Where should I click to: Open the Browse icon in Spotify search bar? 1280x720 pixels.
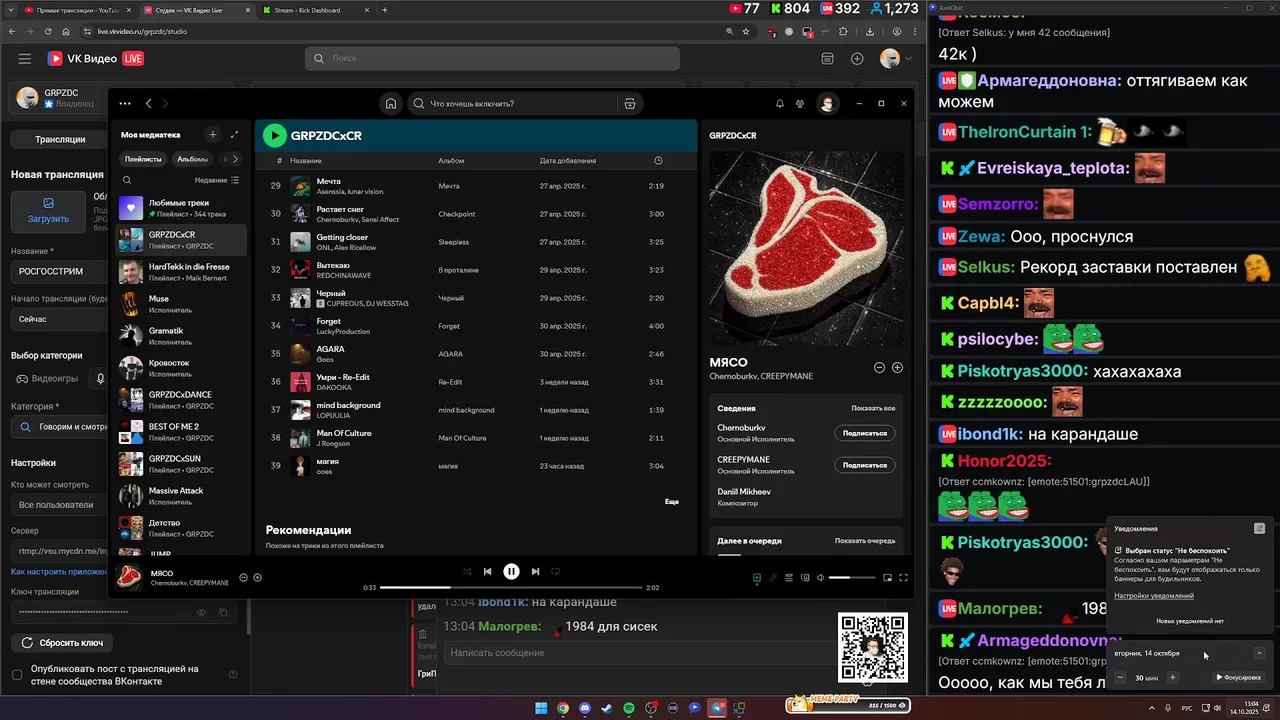[x=629, y=103]
